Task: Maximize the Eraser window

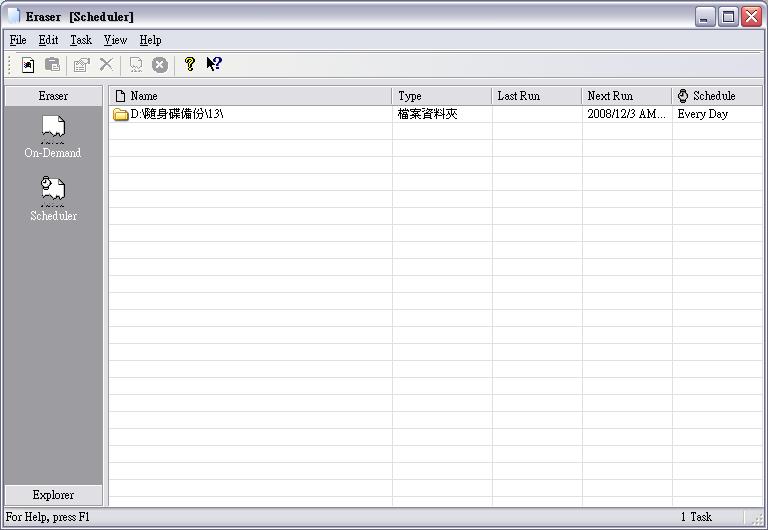Action: pos(728,17)
